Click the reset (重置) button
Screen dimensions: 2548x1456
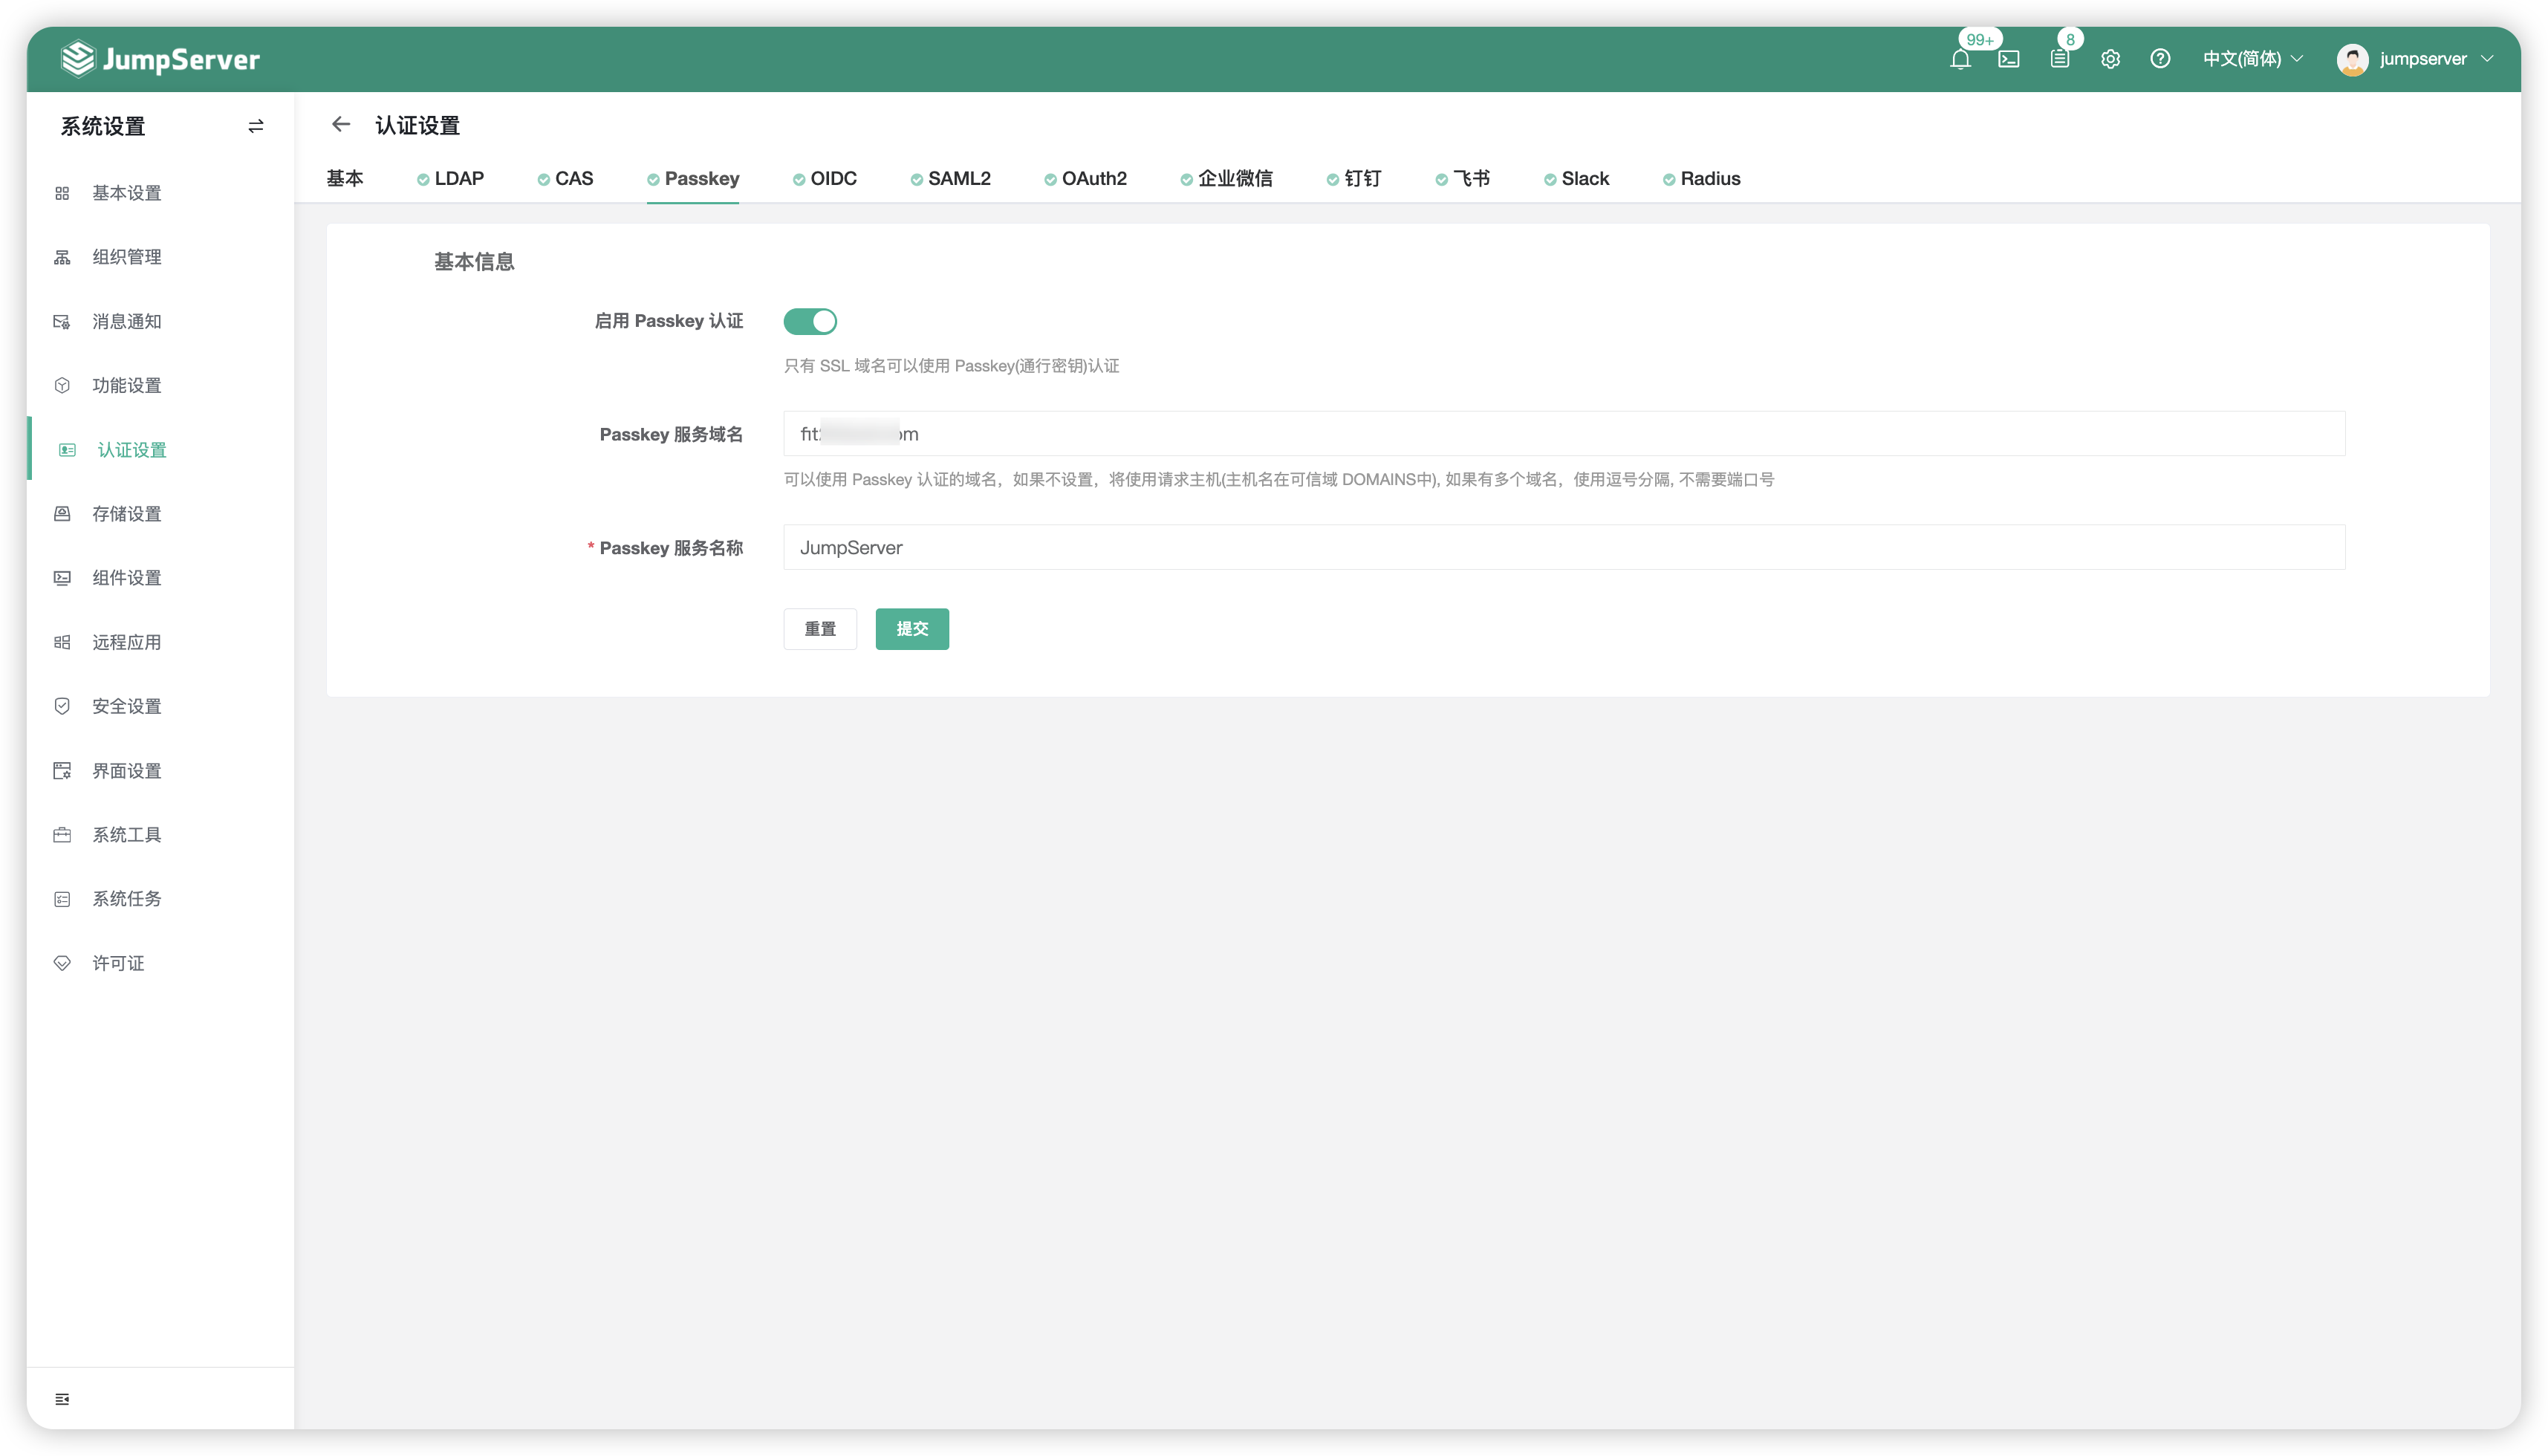point(820,629)
